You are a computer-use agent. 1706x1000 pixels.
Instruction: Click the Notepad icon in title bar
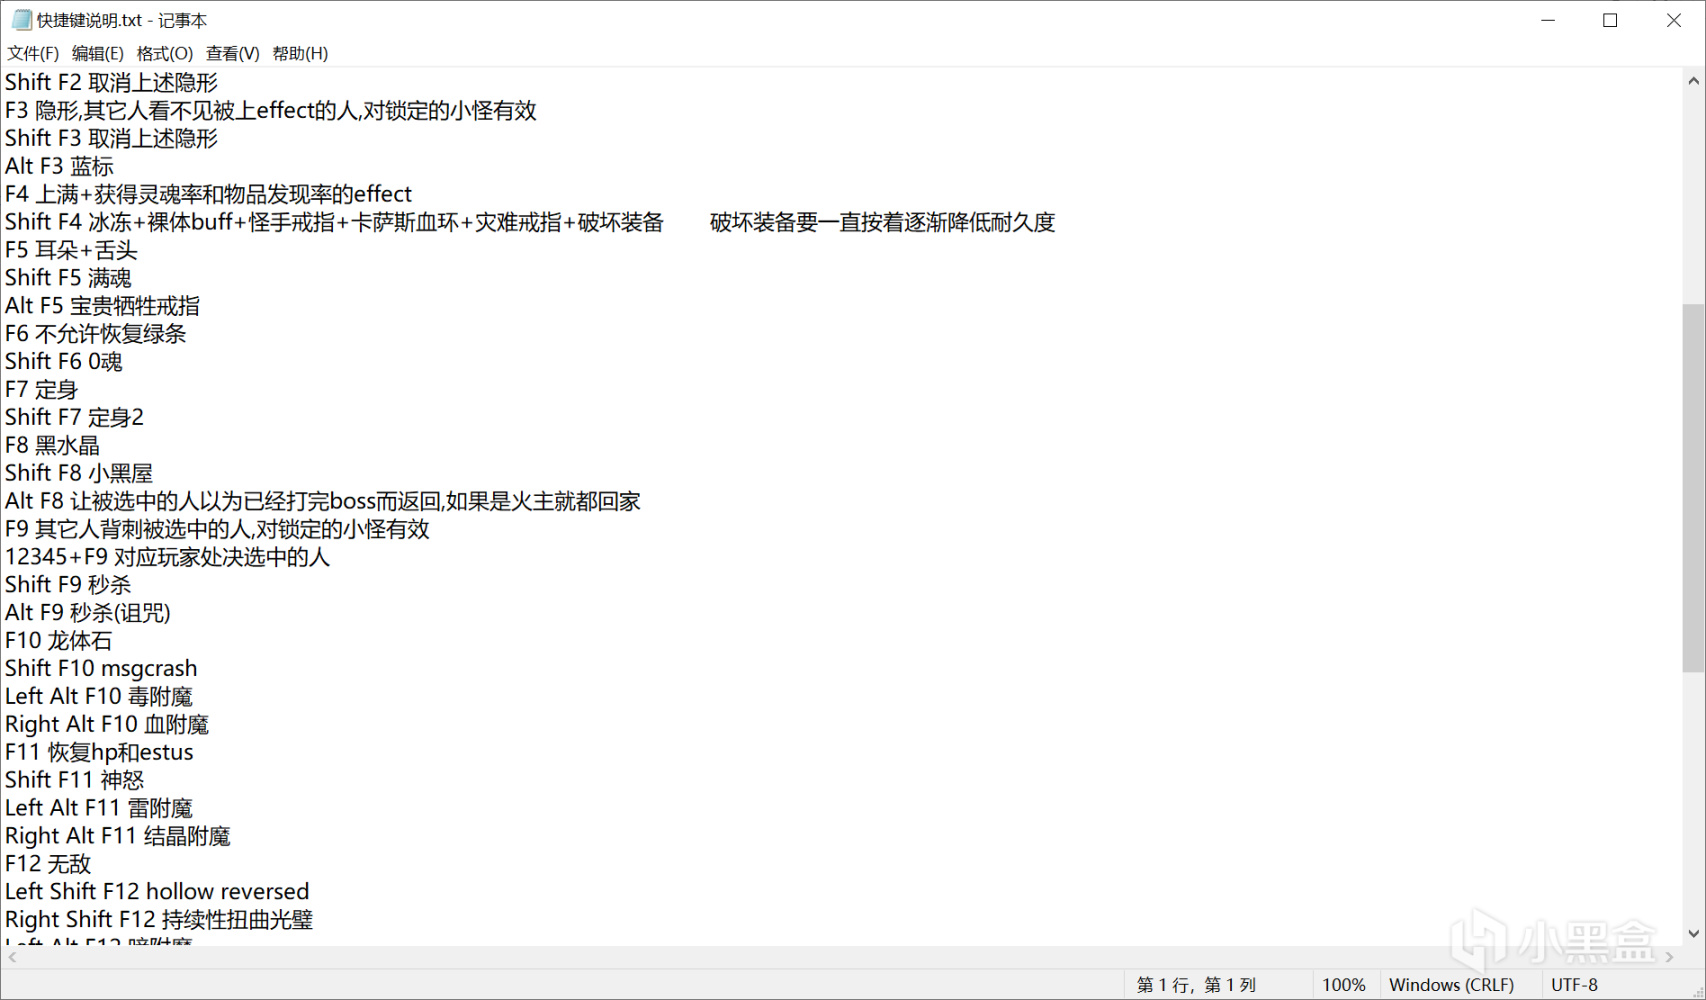tap(21, 20)
